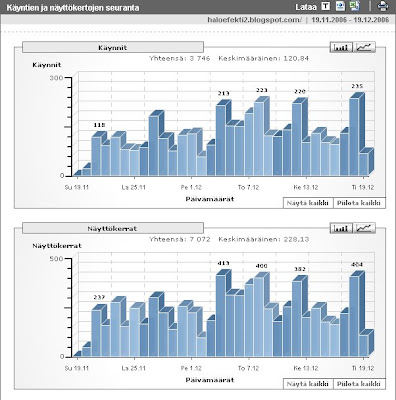Click the 300 y-axis maximum in Käynnit chart
The height and width of the screenshot is (400, 396).
(56, 78)
